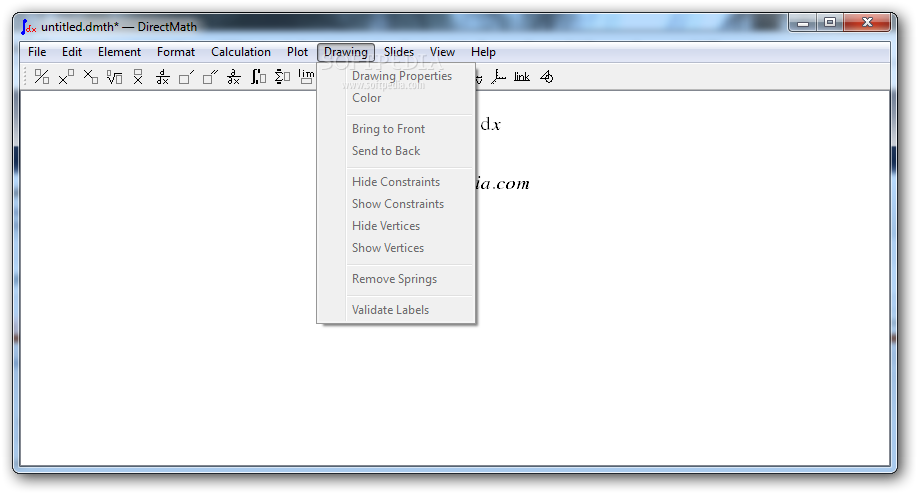Close the DirectMath window
Viewport: 918px width, 494px height.
[x=867, y=23]
